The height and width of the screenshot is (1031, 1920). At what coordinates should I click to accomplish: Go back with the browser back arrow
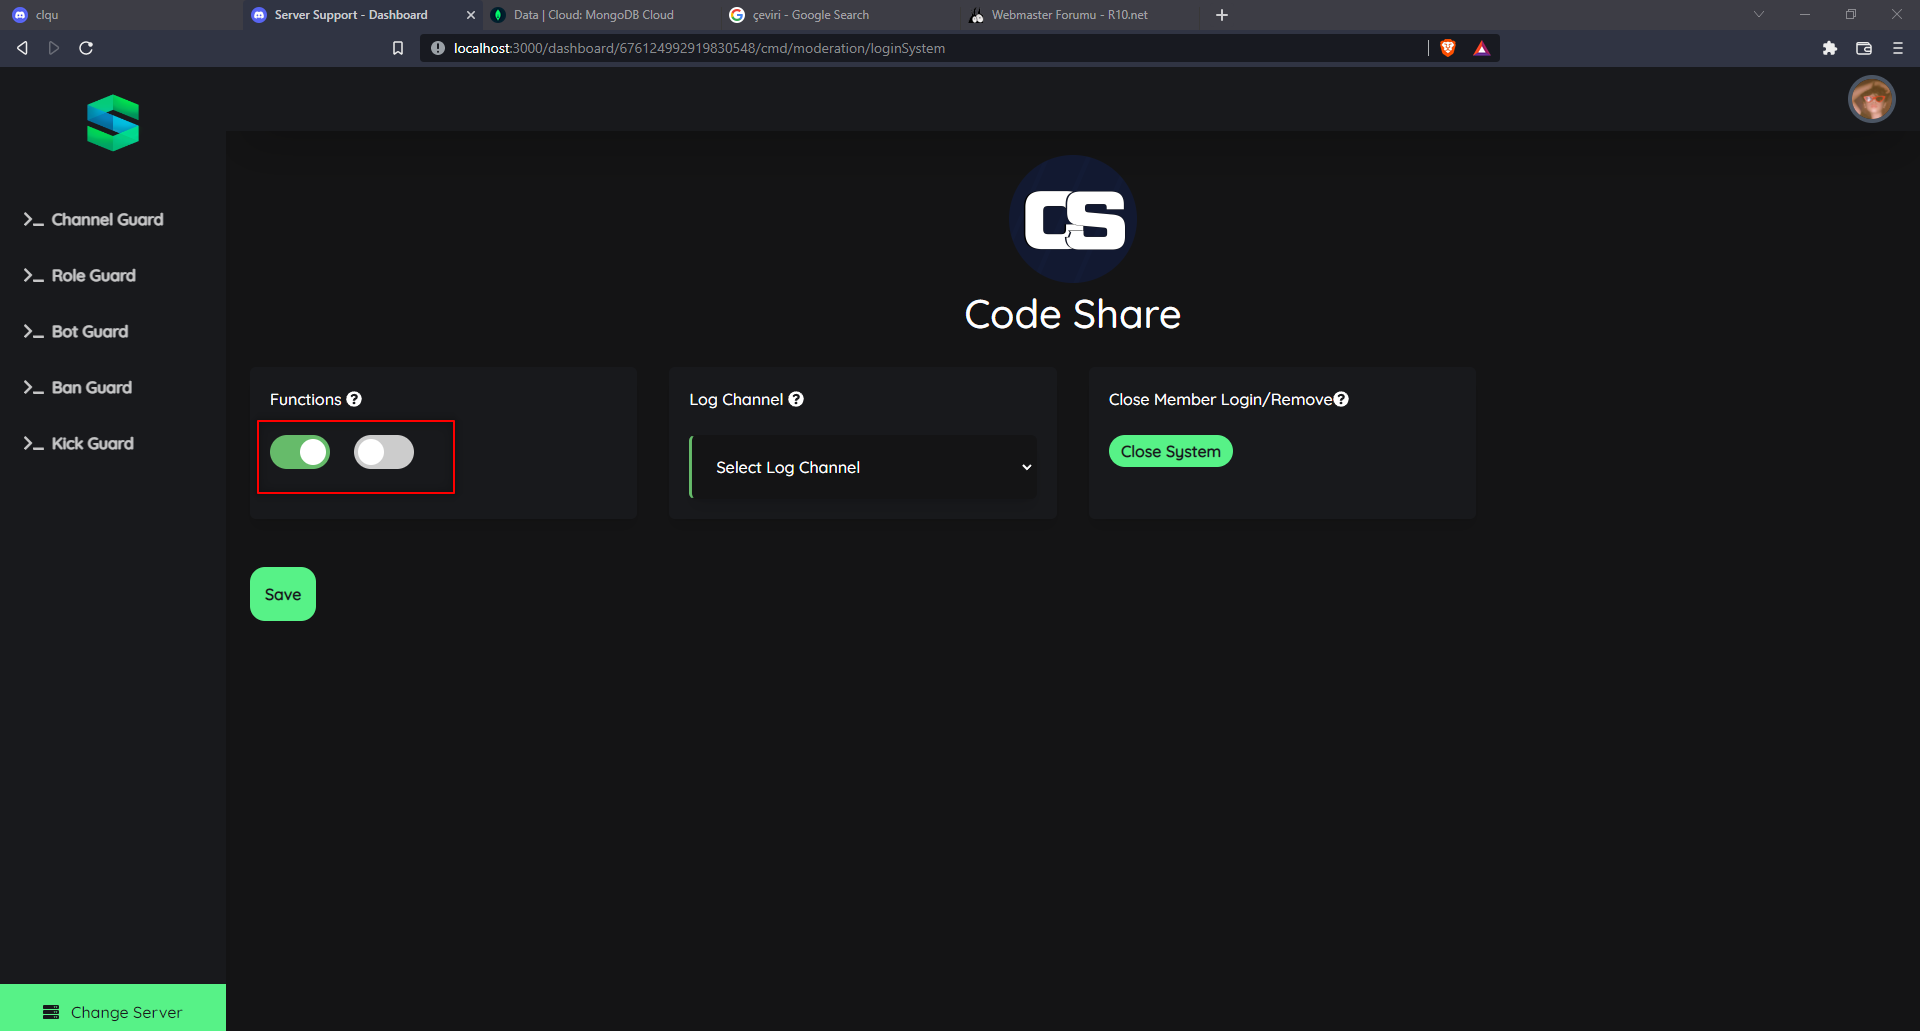(x=22, y=48)
